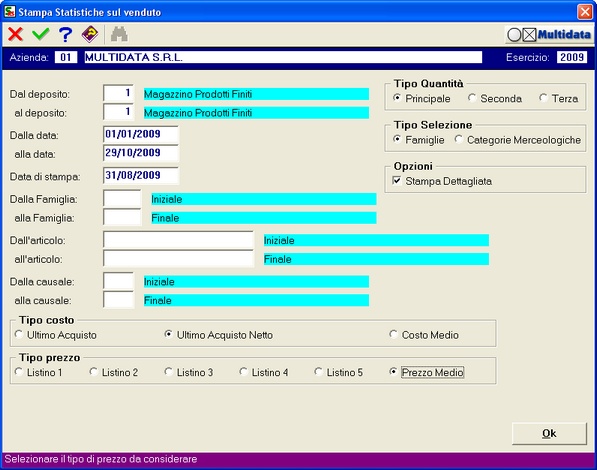Confirm with the green checkmark icon
Screen dimensions: 597x470
(x=41, y=34)
